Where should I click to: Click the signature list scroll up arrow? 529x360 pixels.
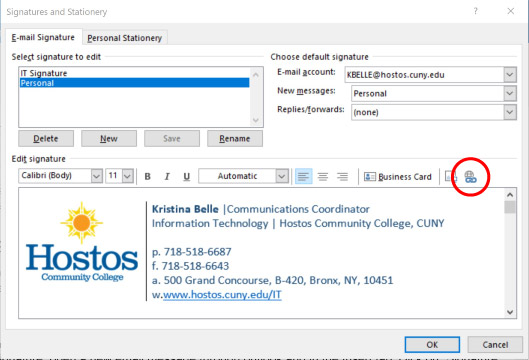[x=256, y=75]
